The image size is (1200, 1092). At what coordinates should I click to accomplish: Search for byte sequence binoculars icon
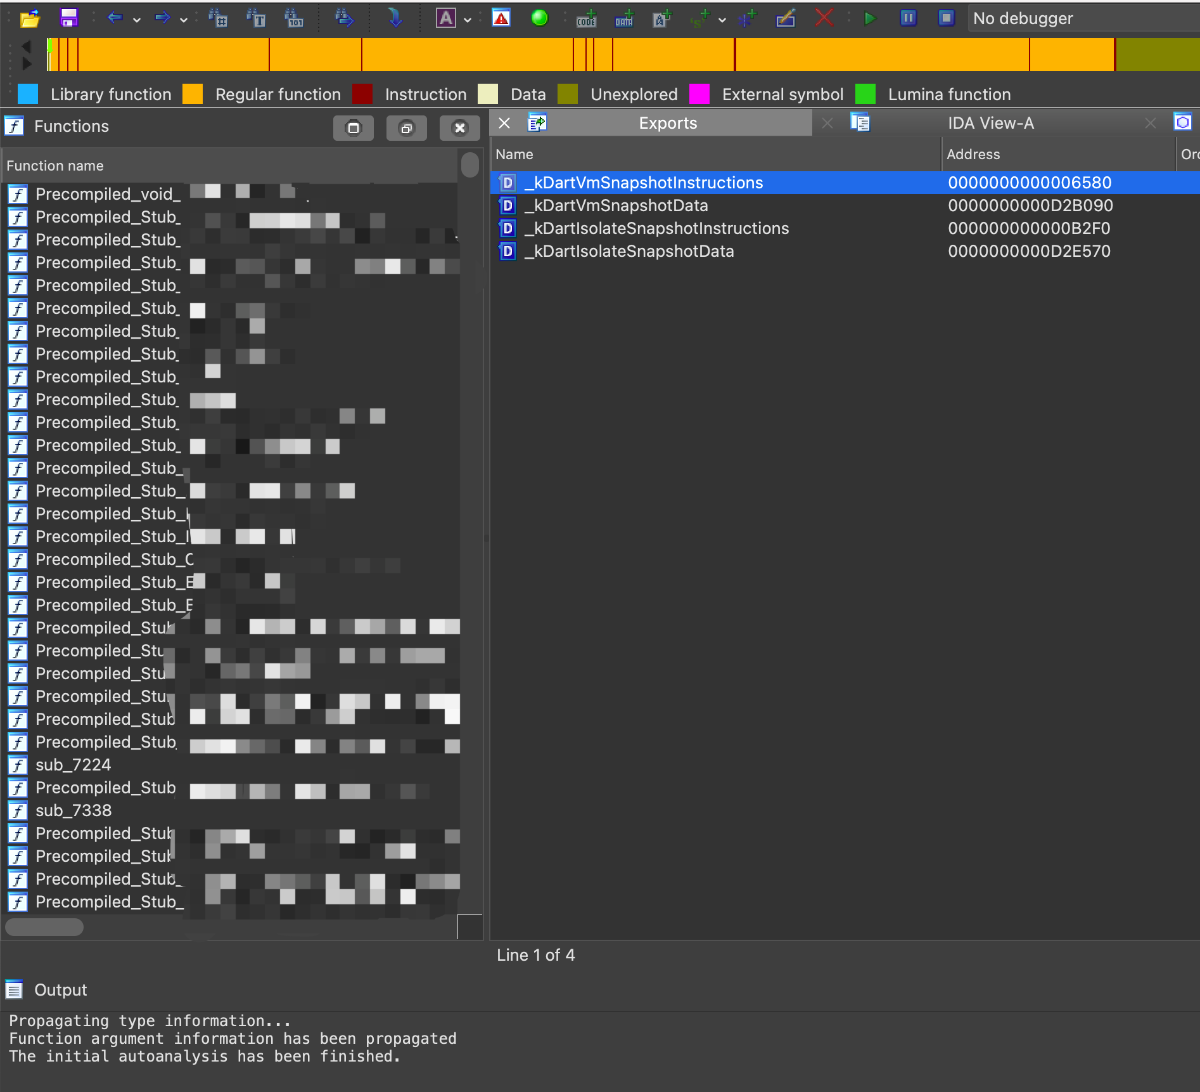(294, 18)
